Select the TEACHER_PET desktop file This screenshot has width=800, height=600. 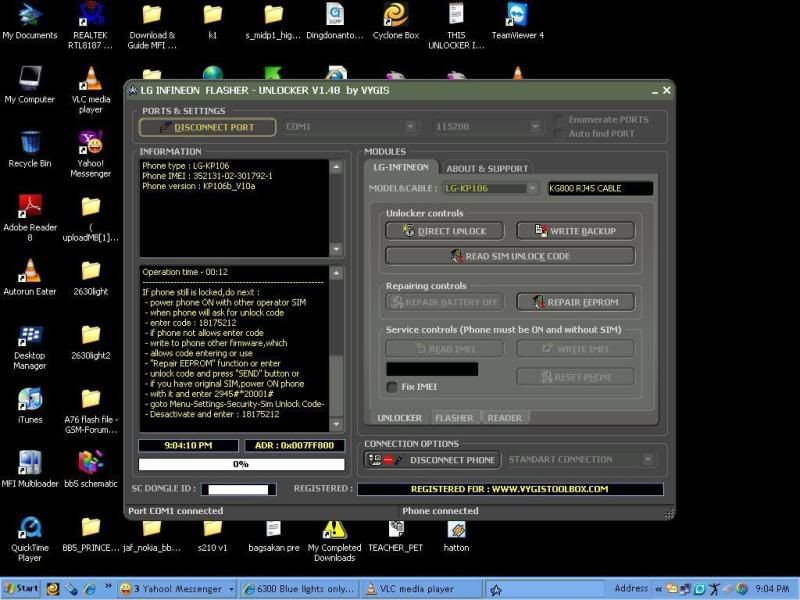point(395,536)
